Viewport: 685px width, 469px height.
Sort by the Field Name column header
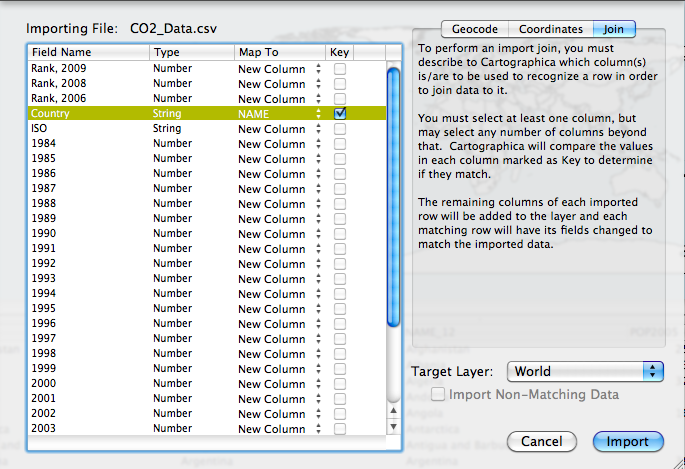tap(88, 51)
